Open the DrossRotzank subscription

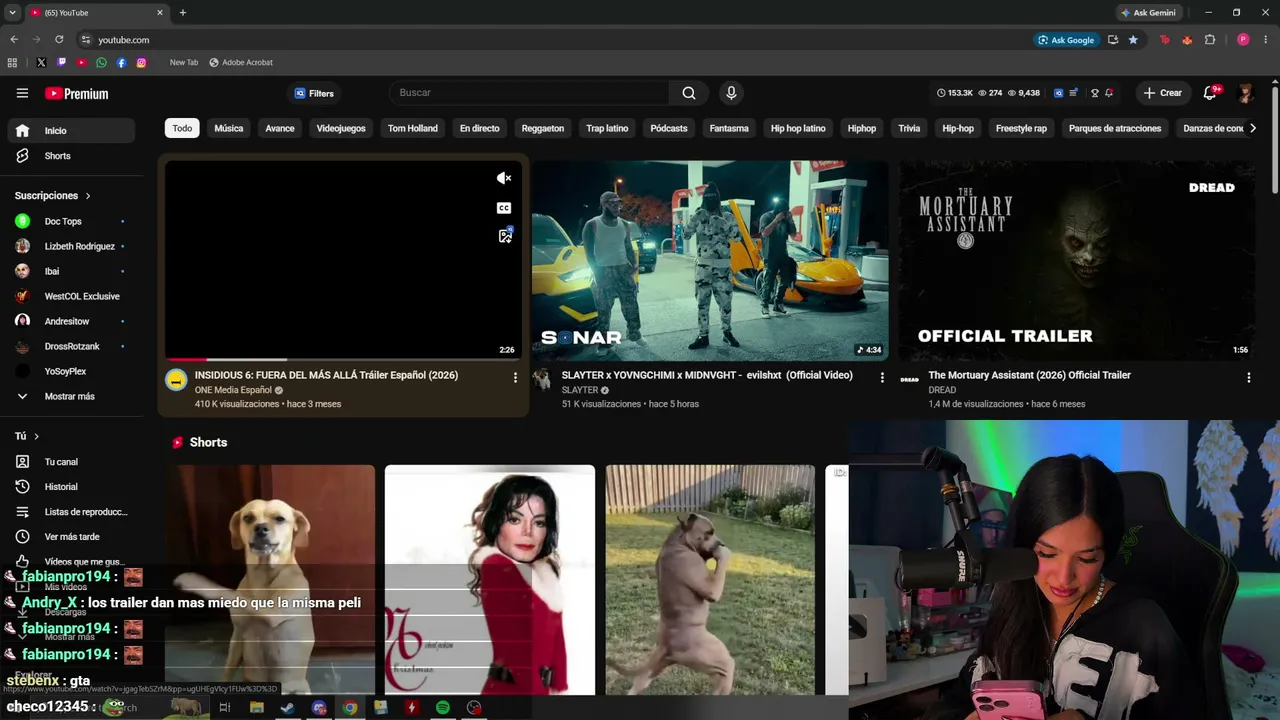click(70, 346)
